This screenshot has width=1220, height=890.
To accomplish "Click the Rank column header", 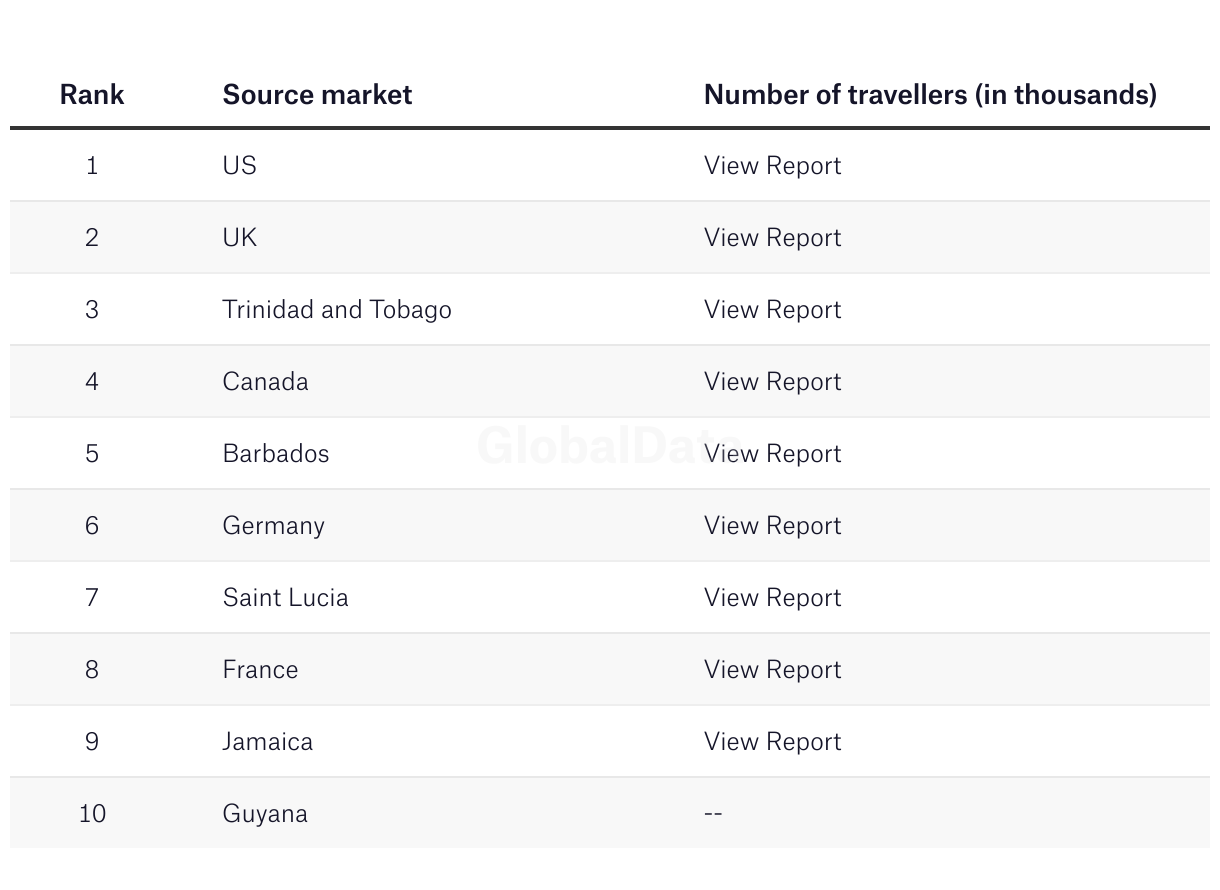I will 92,95.
